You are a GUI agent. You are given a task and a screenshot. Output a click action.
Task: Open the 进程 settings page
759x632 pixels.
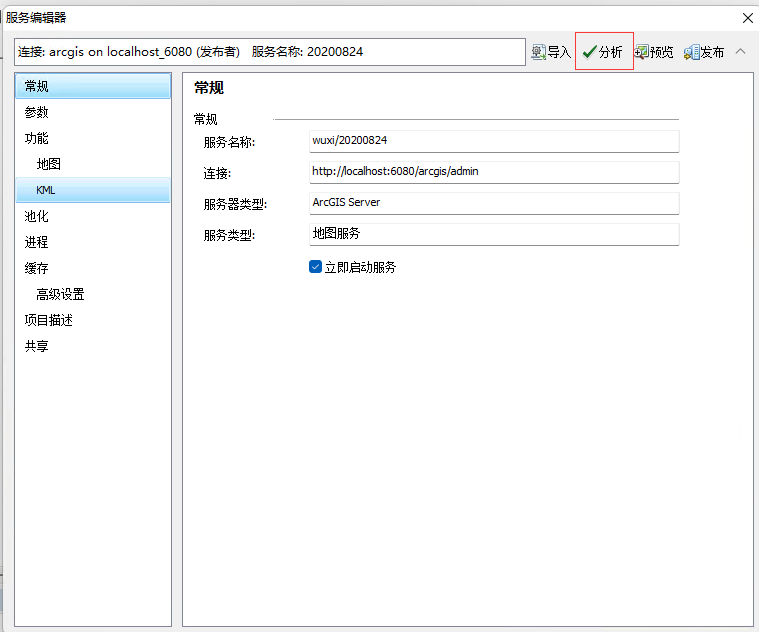pos(37,243)
